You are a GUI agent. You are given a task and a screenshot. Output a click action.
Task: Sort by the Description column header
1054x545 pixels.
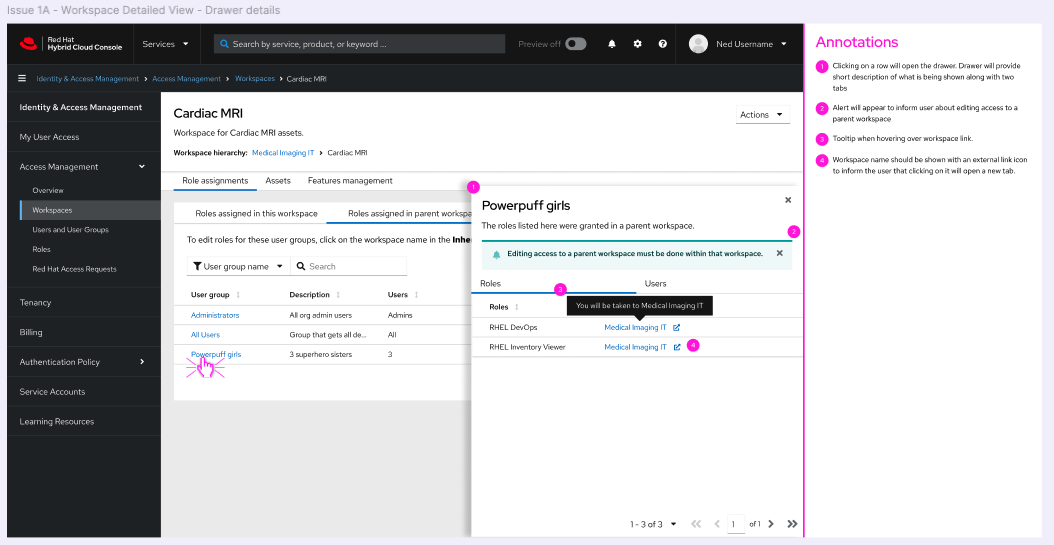(310, 295)
